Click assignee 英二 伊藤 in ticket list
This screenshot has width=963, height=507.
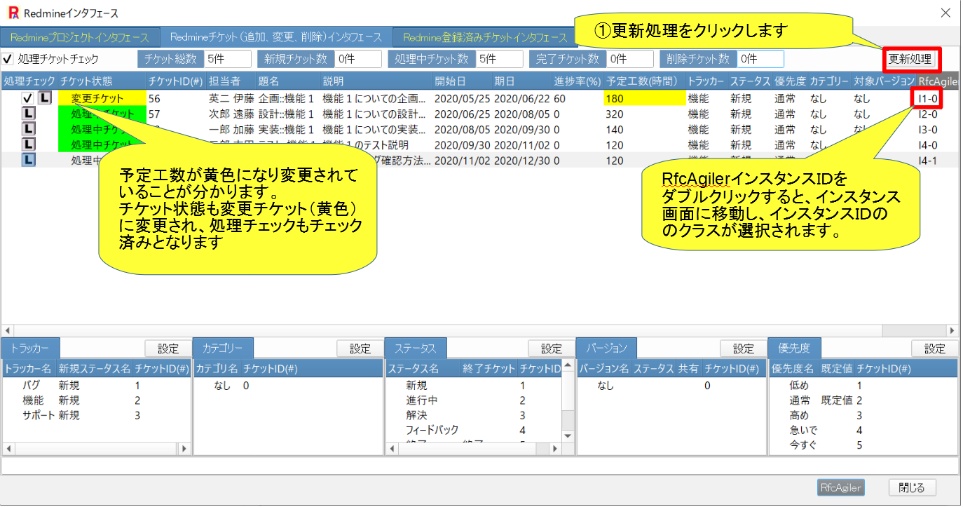coord(232,98)
